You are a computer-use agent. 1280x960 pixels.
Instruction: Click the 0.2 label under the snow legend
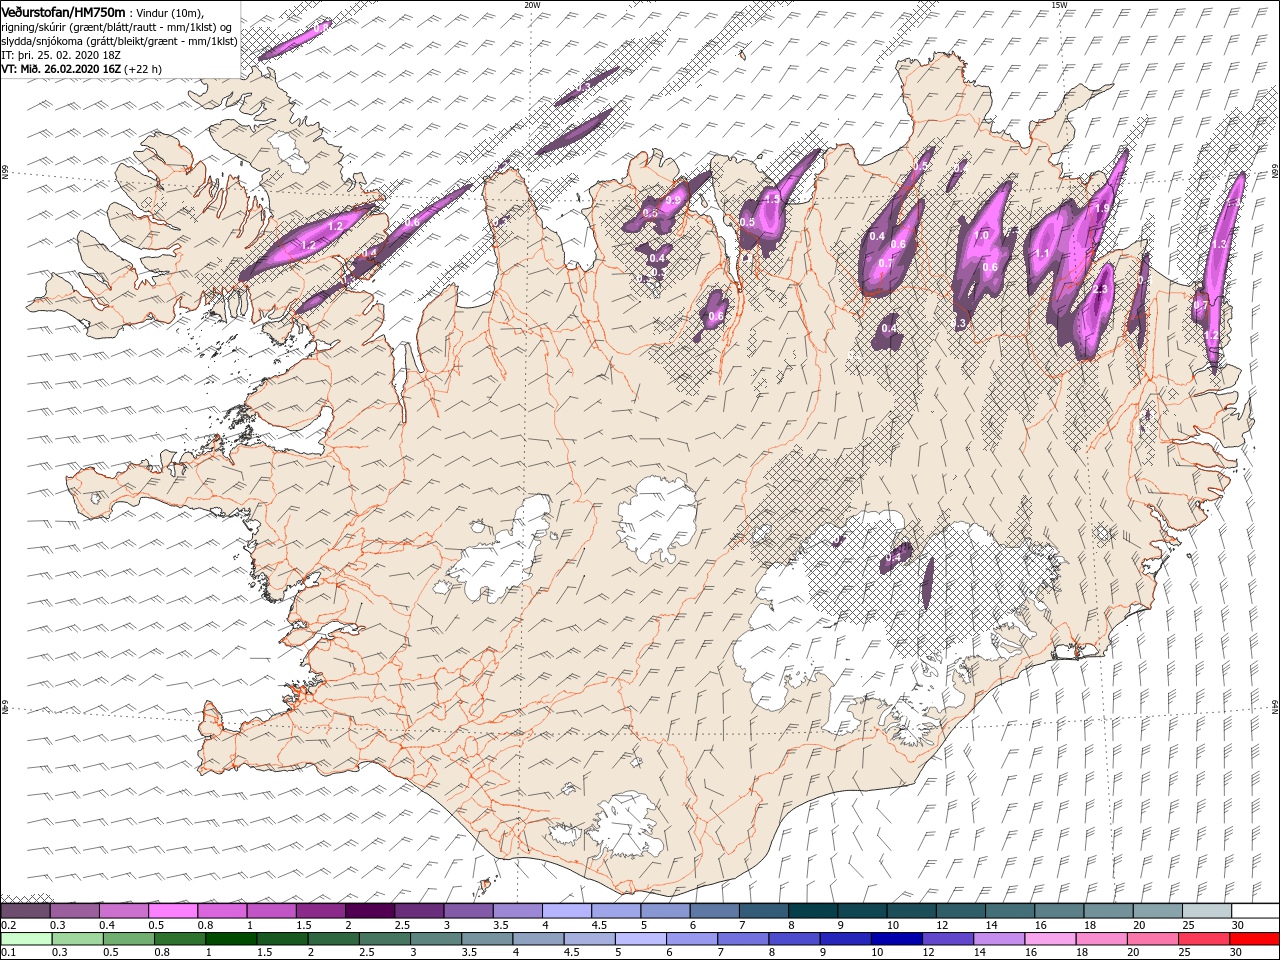click(x=8, y=925)
